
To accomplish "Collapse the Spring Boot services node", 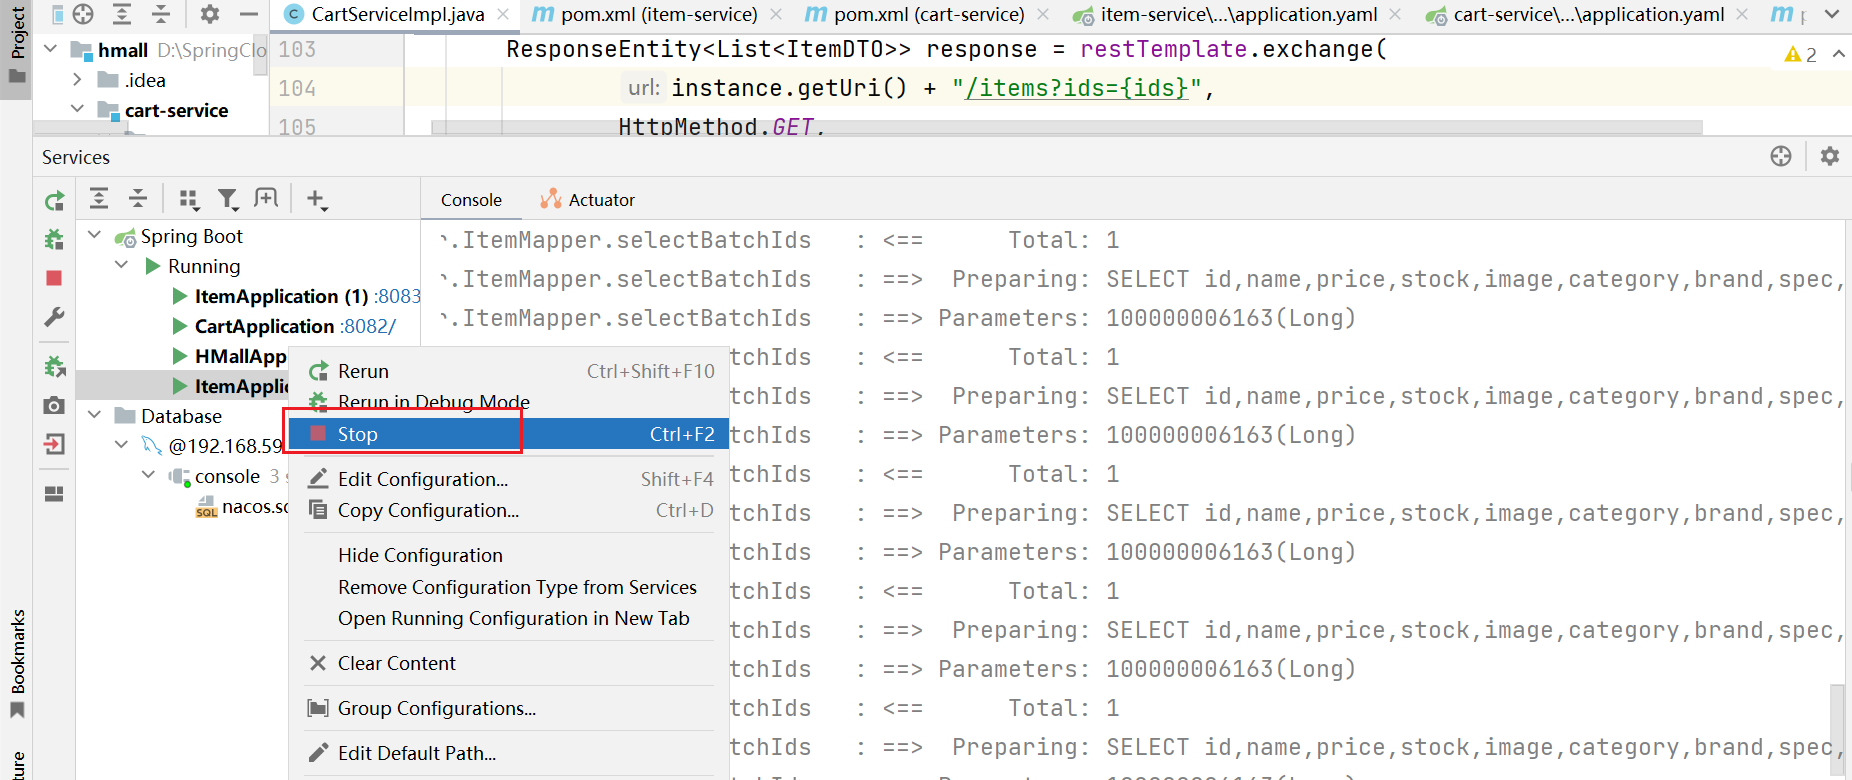I will (x=95, y=235).
